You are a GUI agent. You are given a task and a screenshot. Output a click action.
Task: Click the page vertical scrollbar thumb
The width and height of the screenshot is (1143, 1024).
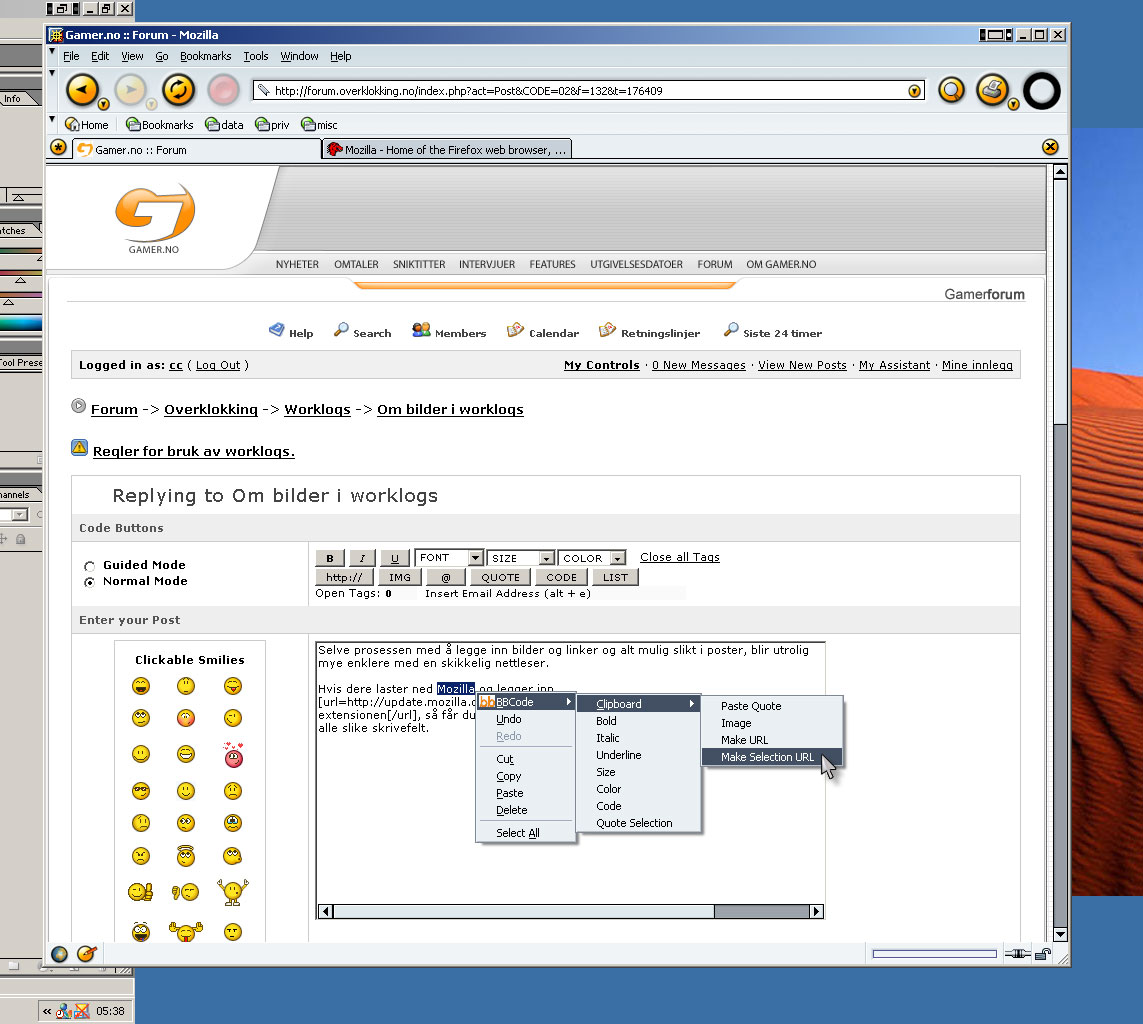1061,302
